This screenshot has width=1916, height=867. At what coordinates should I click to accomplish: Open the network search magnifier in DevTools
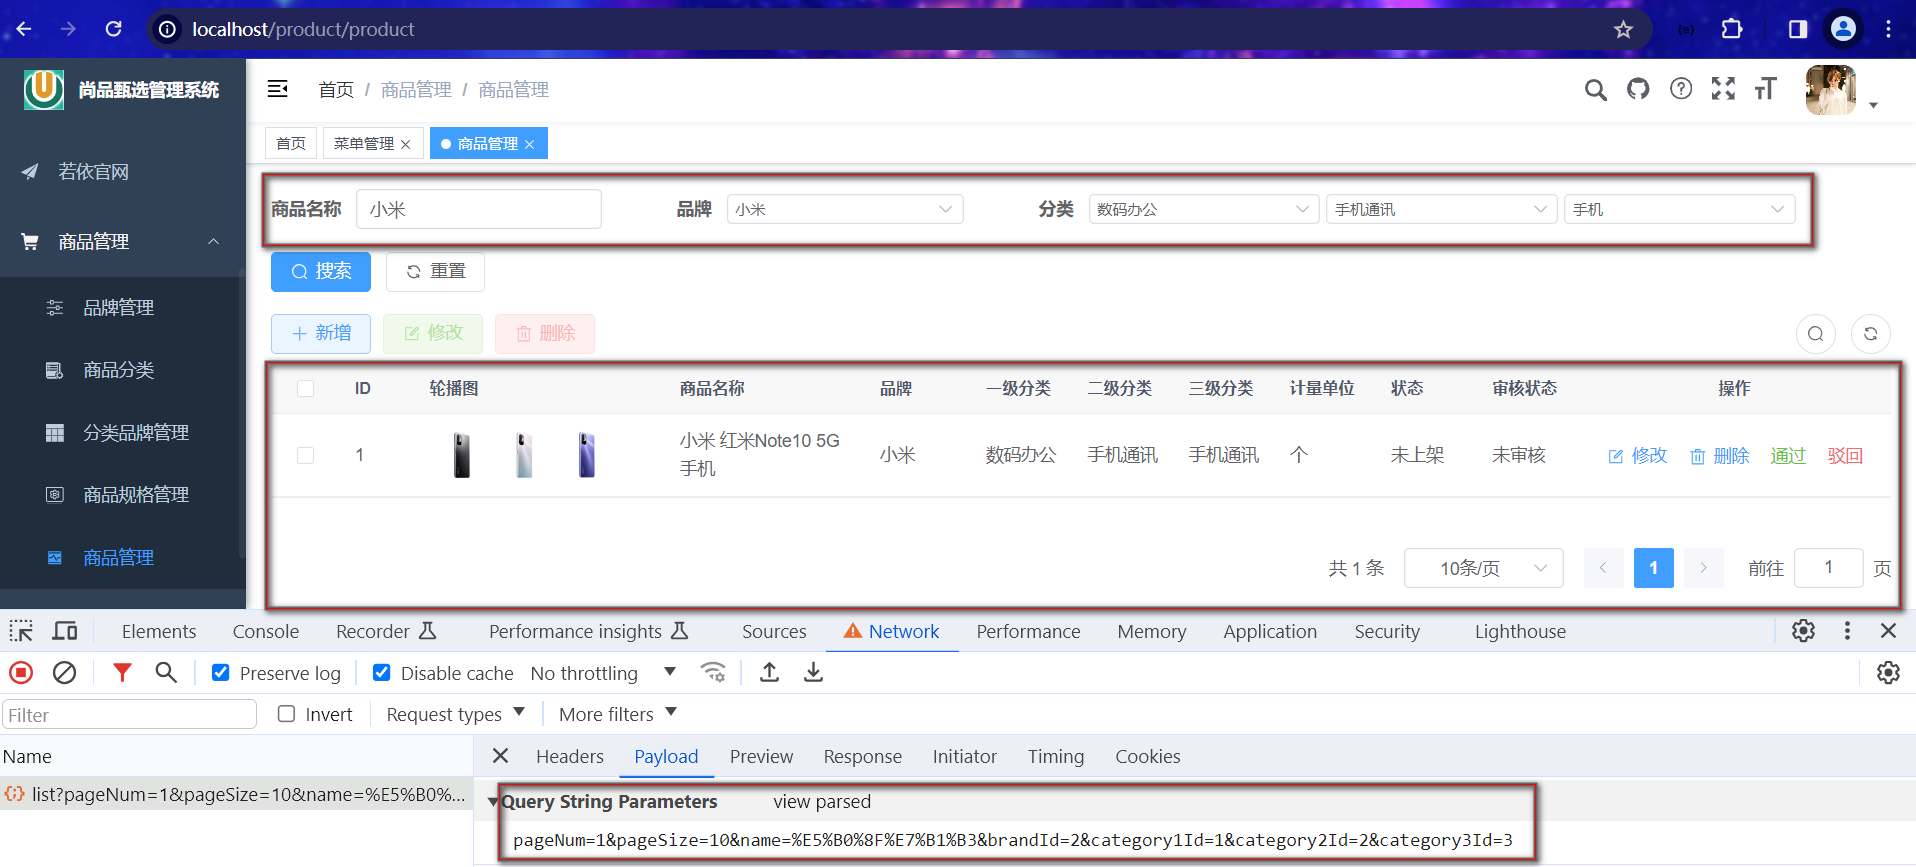click(166, 673)
